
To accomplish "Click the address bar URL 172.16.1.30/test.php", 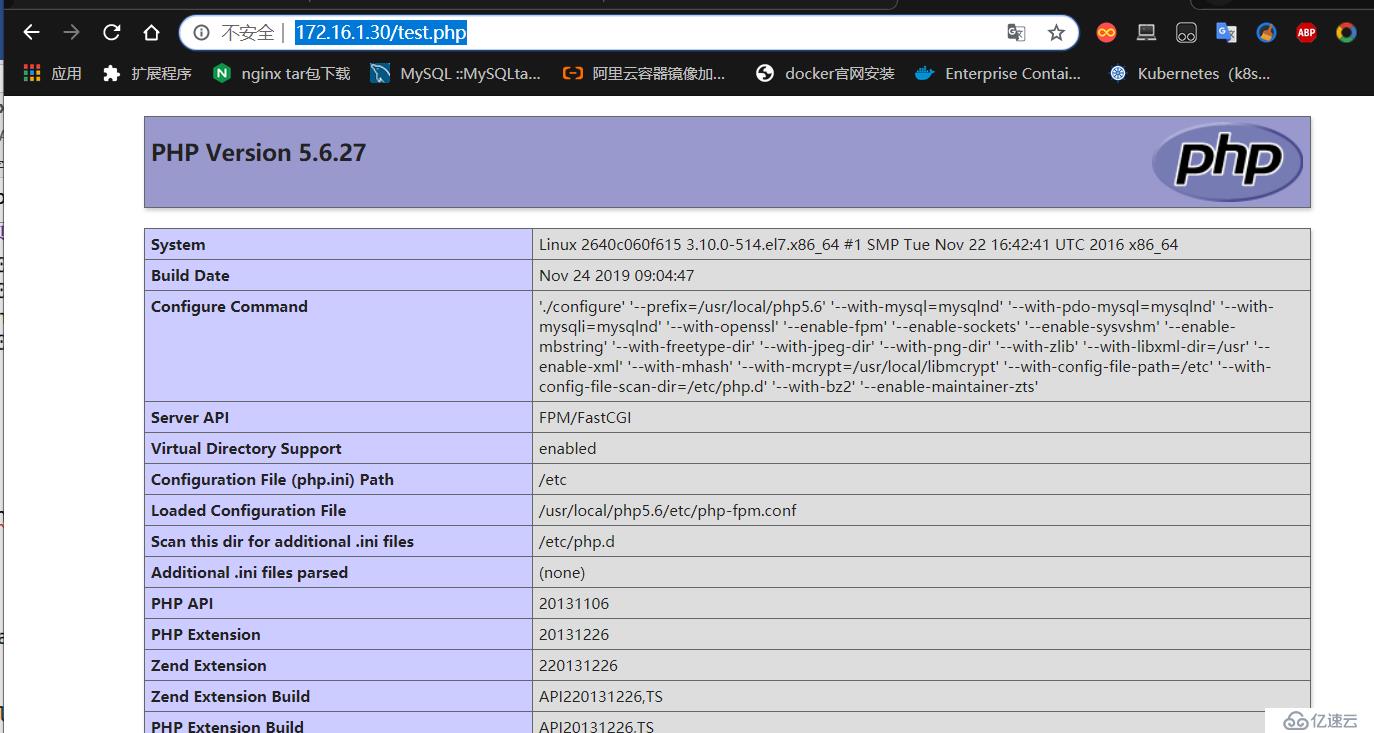I will pyautogui.click(x=381, y=33).
